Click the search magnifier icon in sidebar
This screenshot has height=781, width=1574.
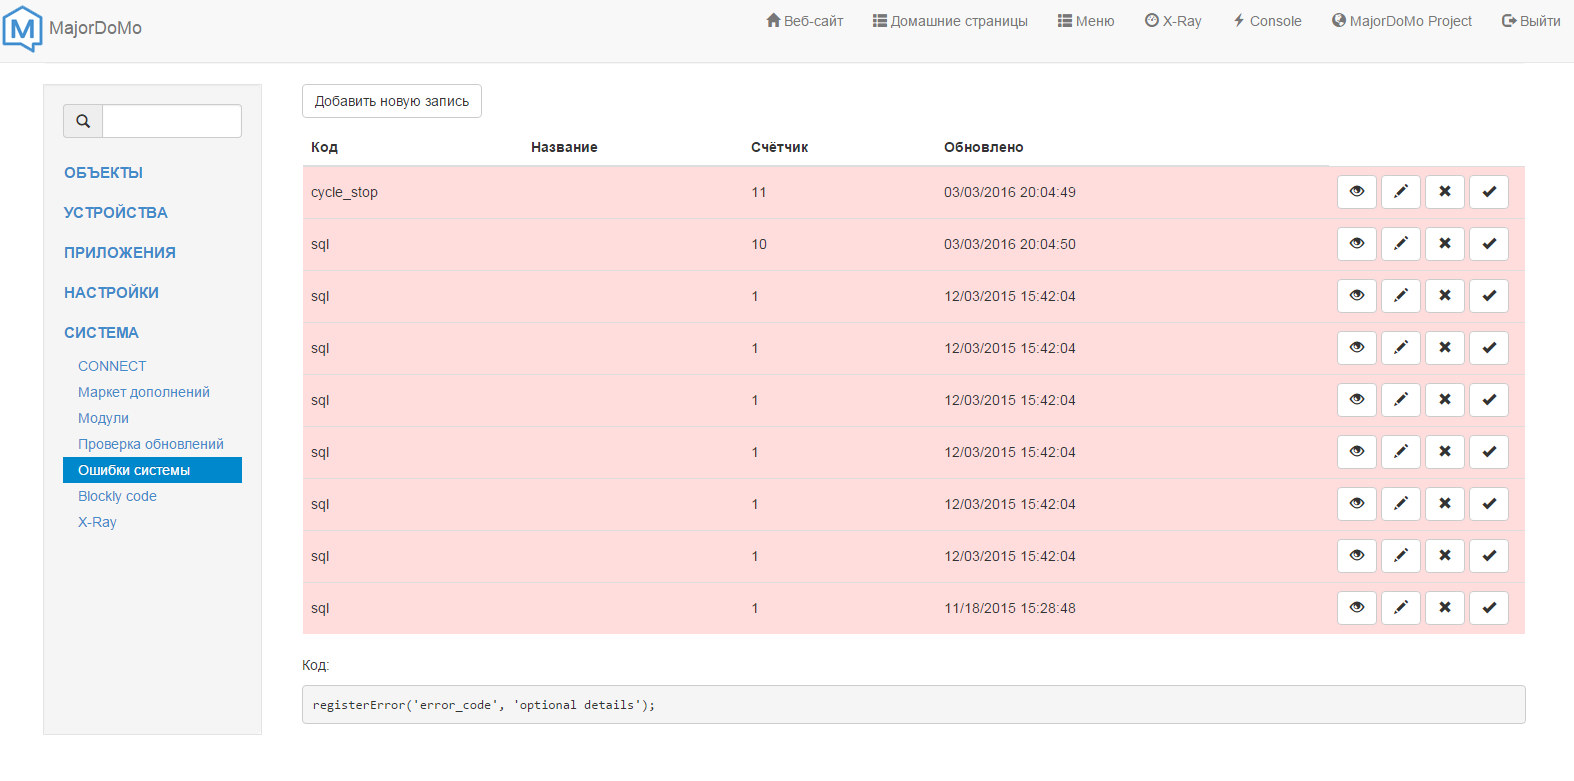click(83, 121)
